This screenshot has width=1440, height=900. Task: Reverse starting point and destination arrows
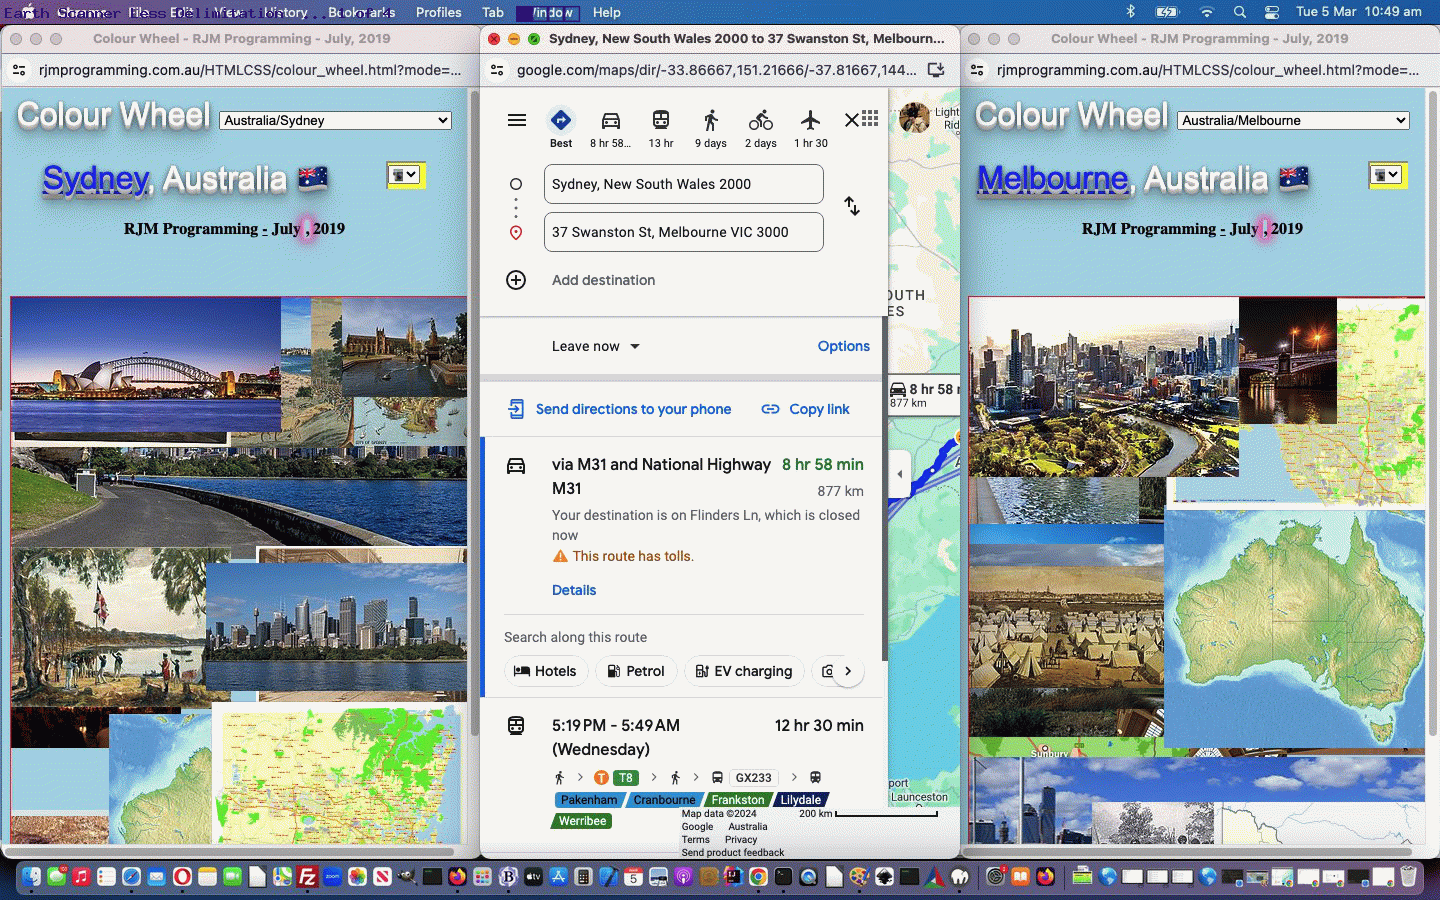coord(852,206)
